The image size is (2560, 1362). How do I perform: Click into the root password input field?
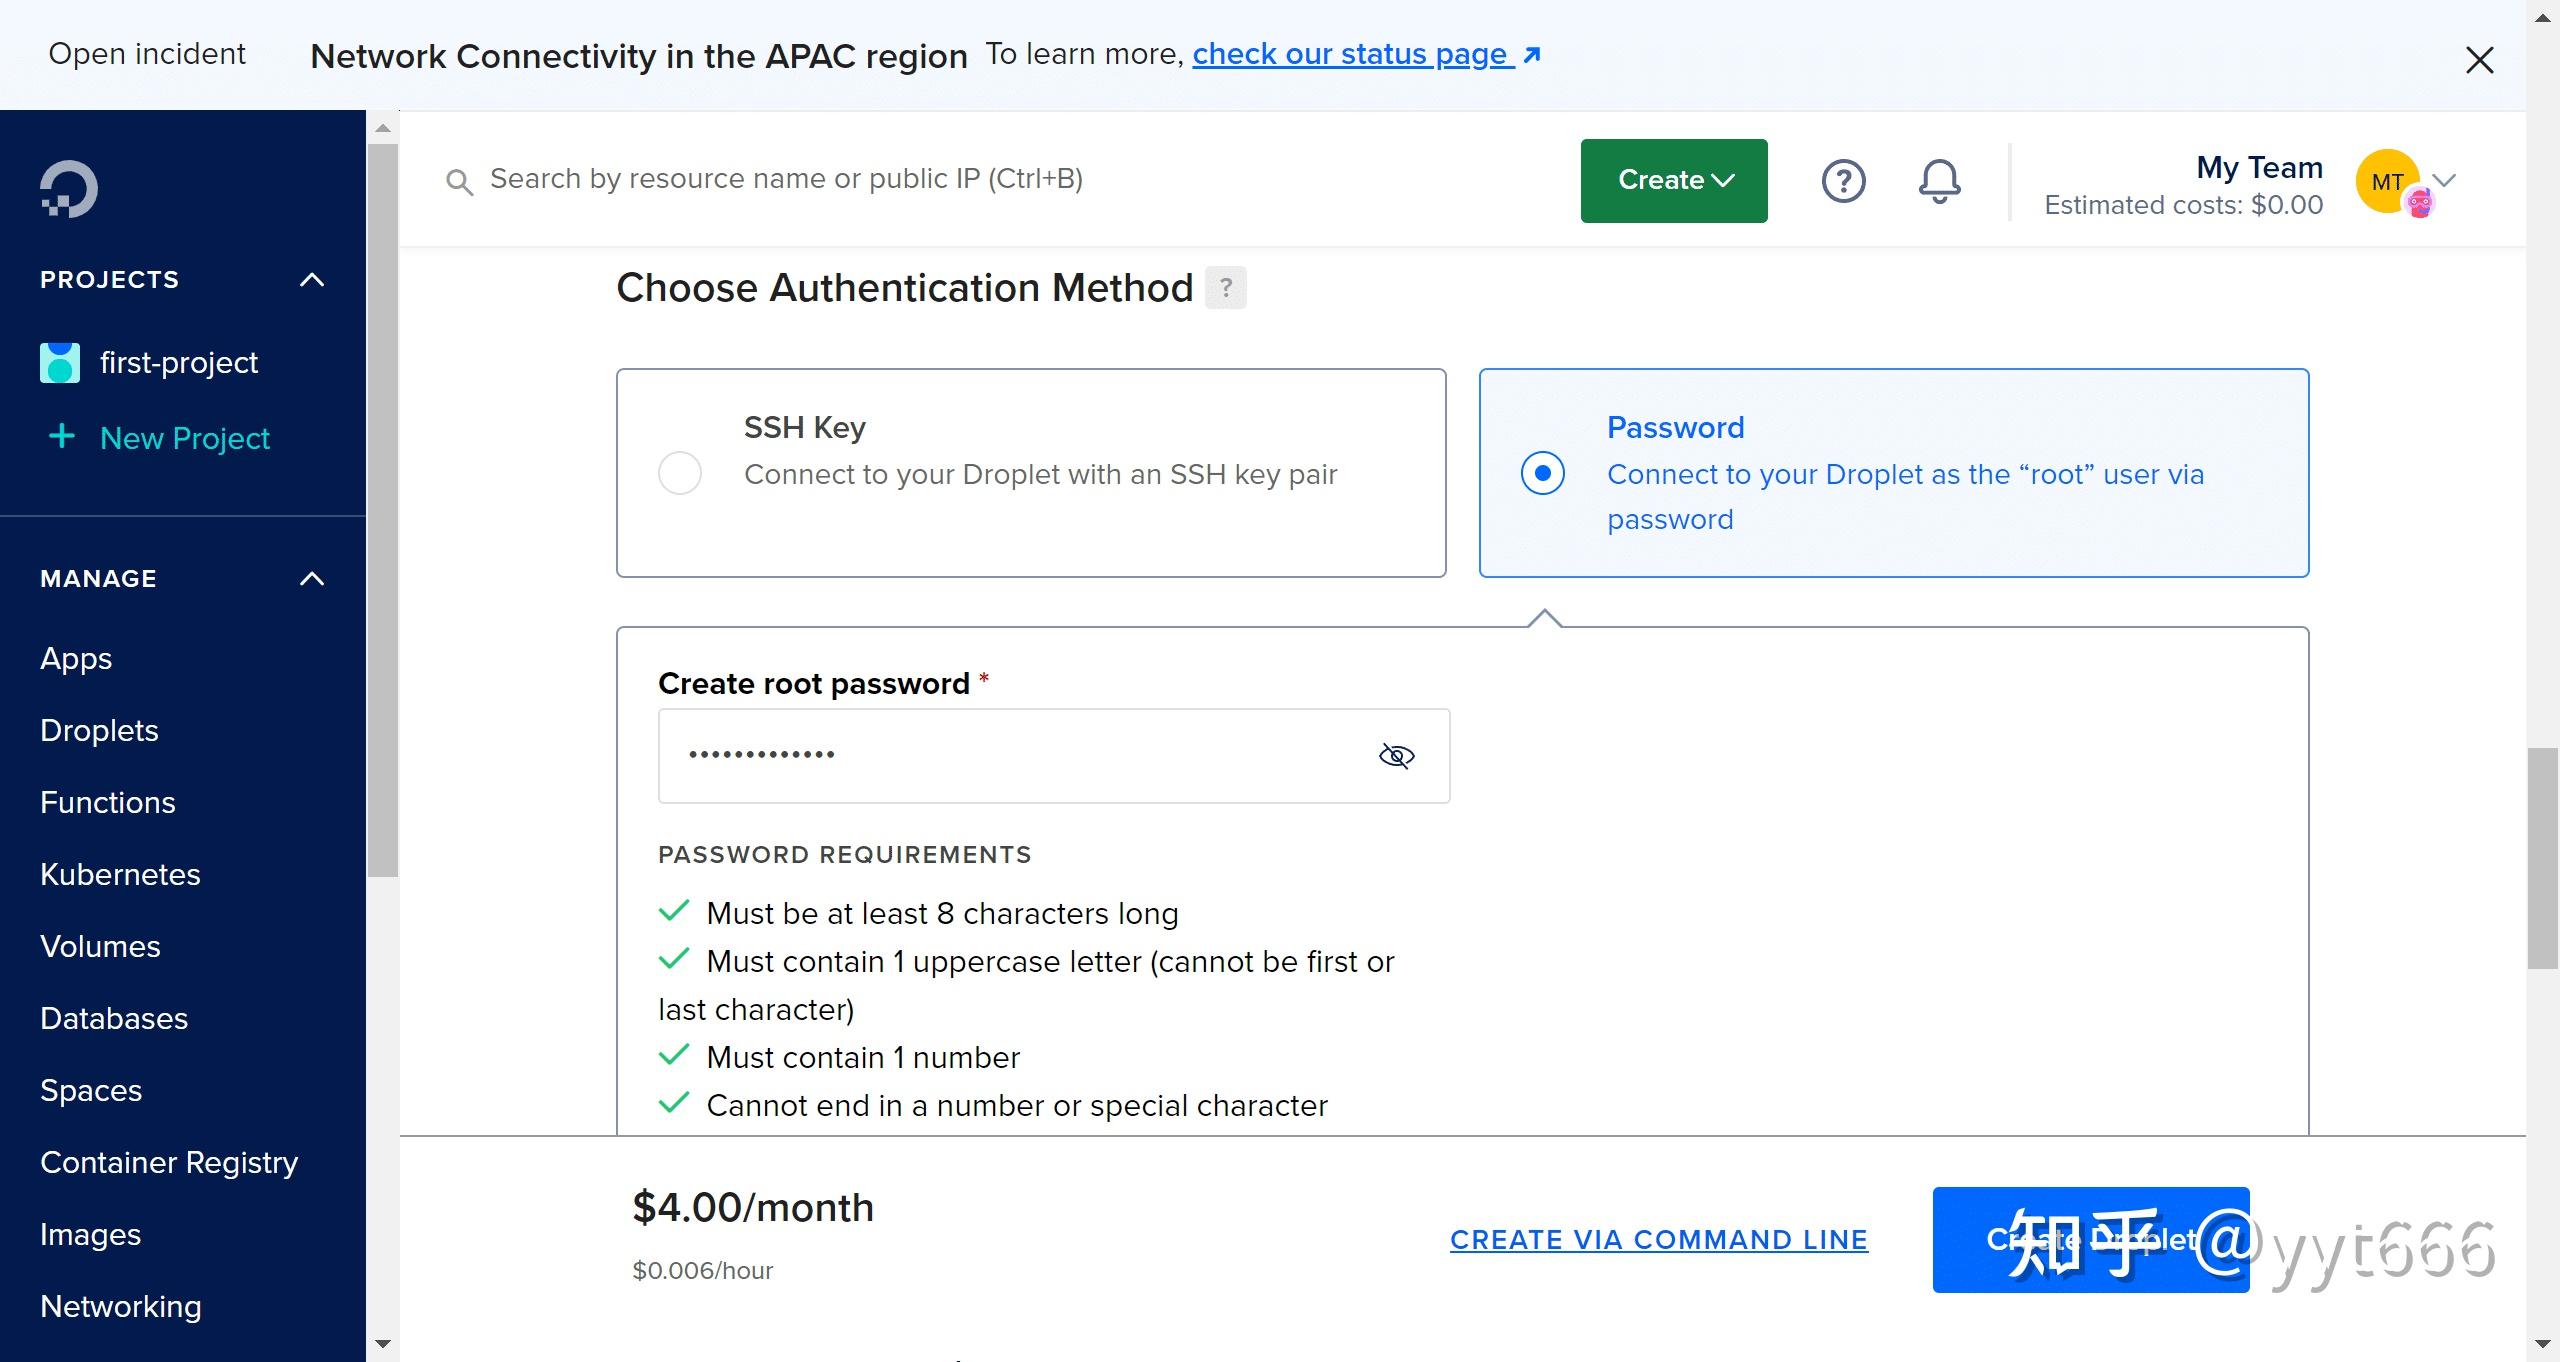(x=1010, y=756)
